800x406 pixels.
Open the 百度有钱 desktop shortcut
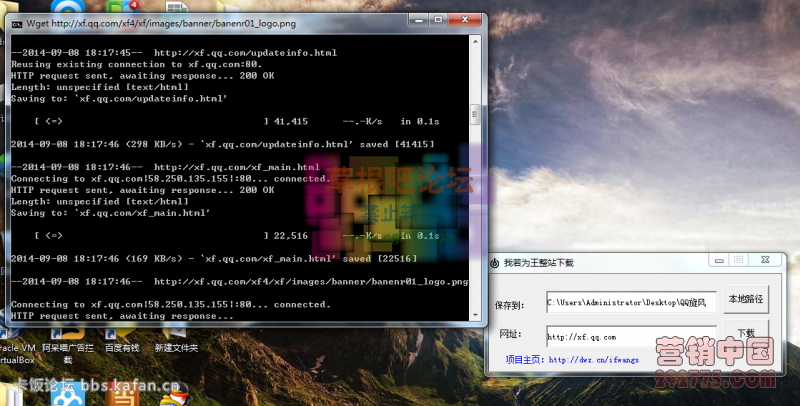tap(122, 347)
